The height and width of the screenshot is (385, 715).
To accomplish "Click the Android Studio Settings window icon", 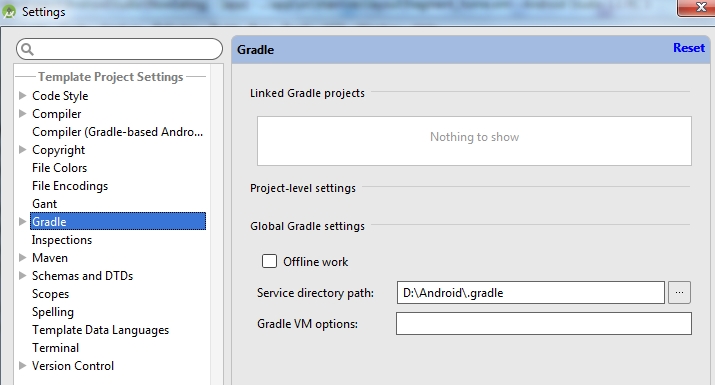I will click(x=9, y=12).
